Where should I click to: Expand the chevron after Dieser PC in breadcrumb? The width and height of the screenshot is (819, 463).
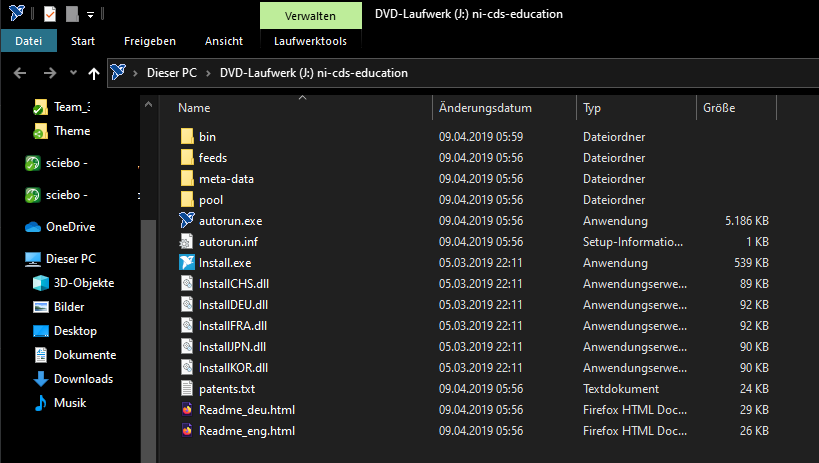pos(211,73)
